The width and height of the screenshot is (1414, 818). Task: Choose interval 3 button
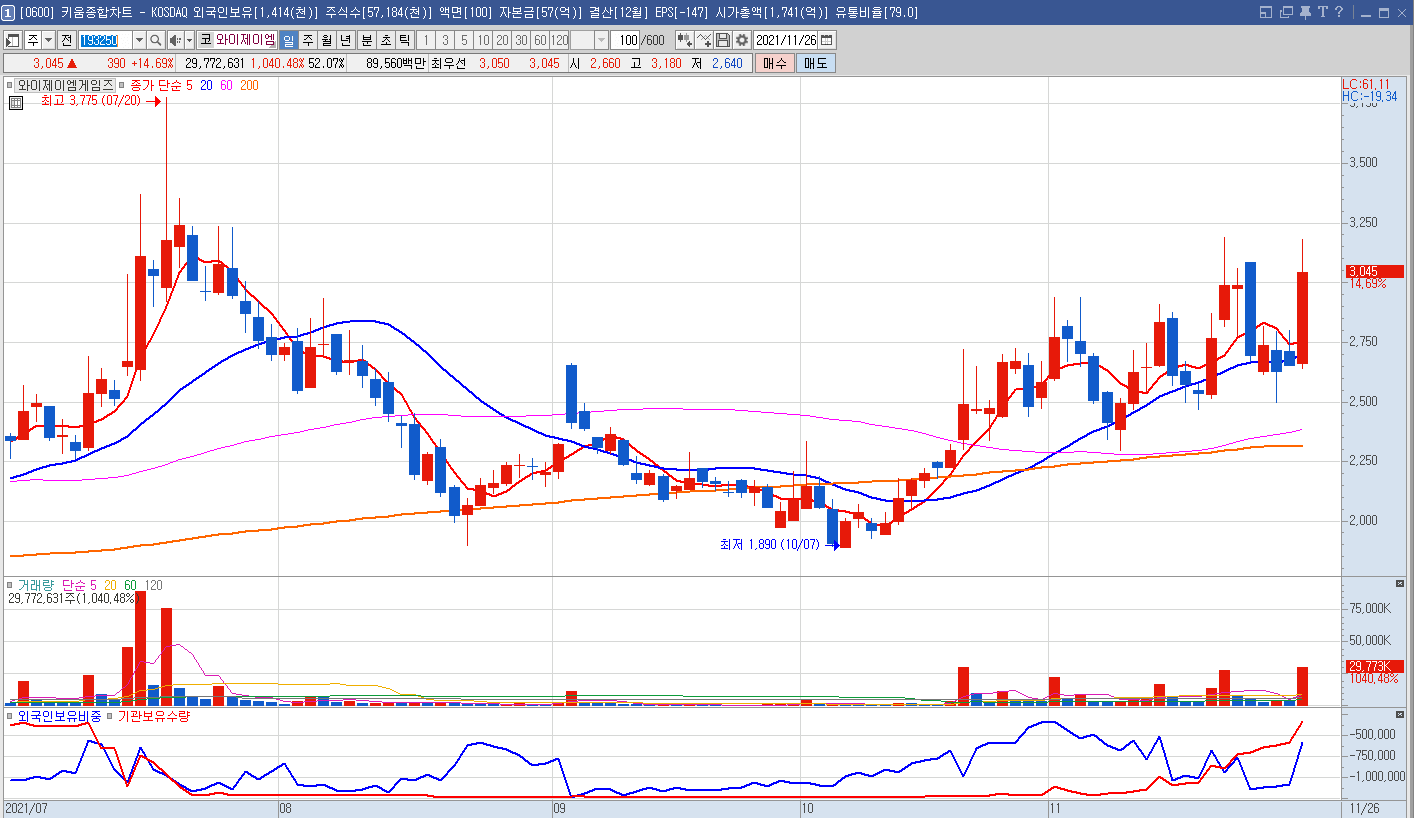point(445,40)
